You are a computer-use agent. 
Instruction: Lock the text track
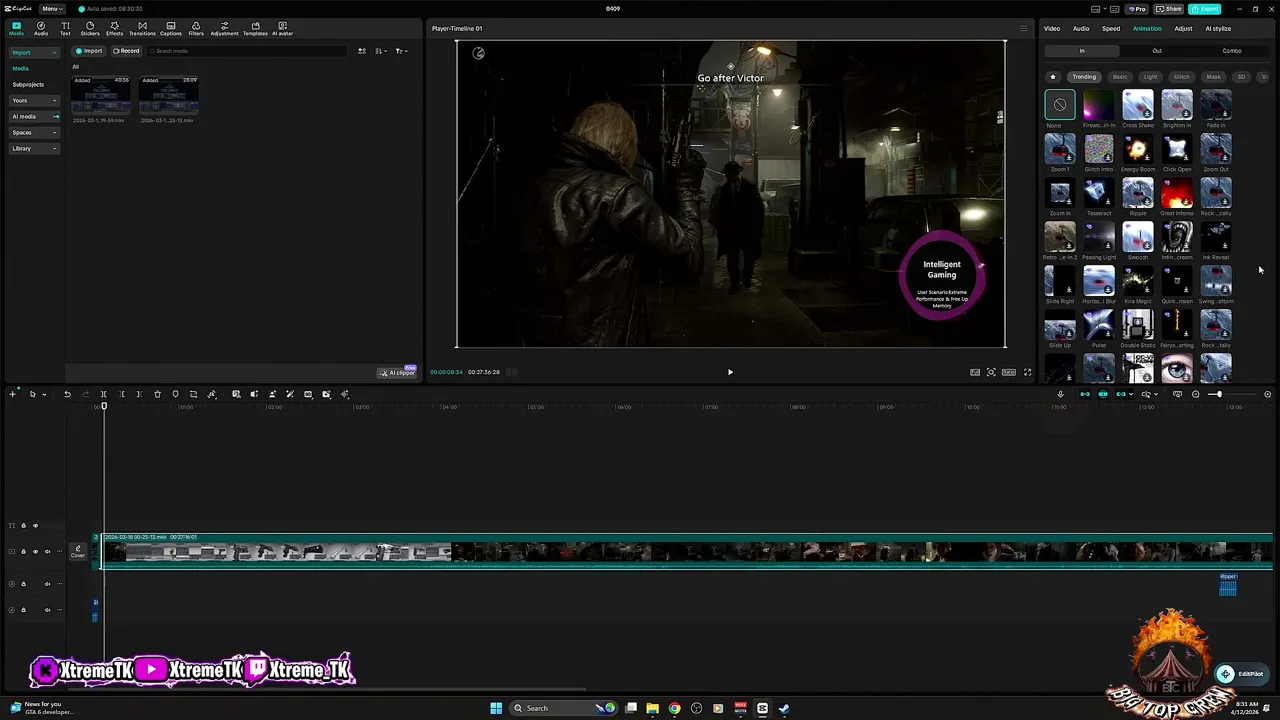[x=23, y=526]
